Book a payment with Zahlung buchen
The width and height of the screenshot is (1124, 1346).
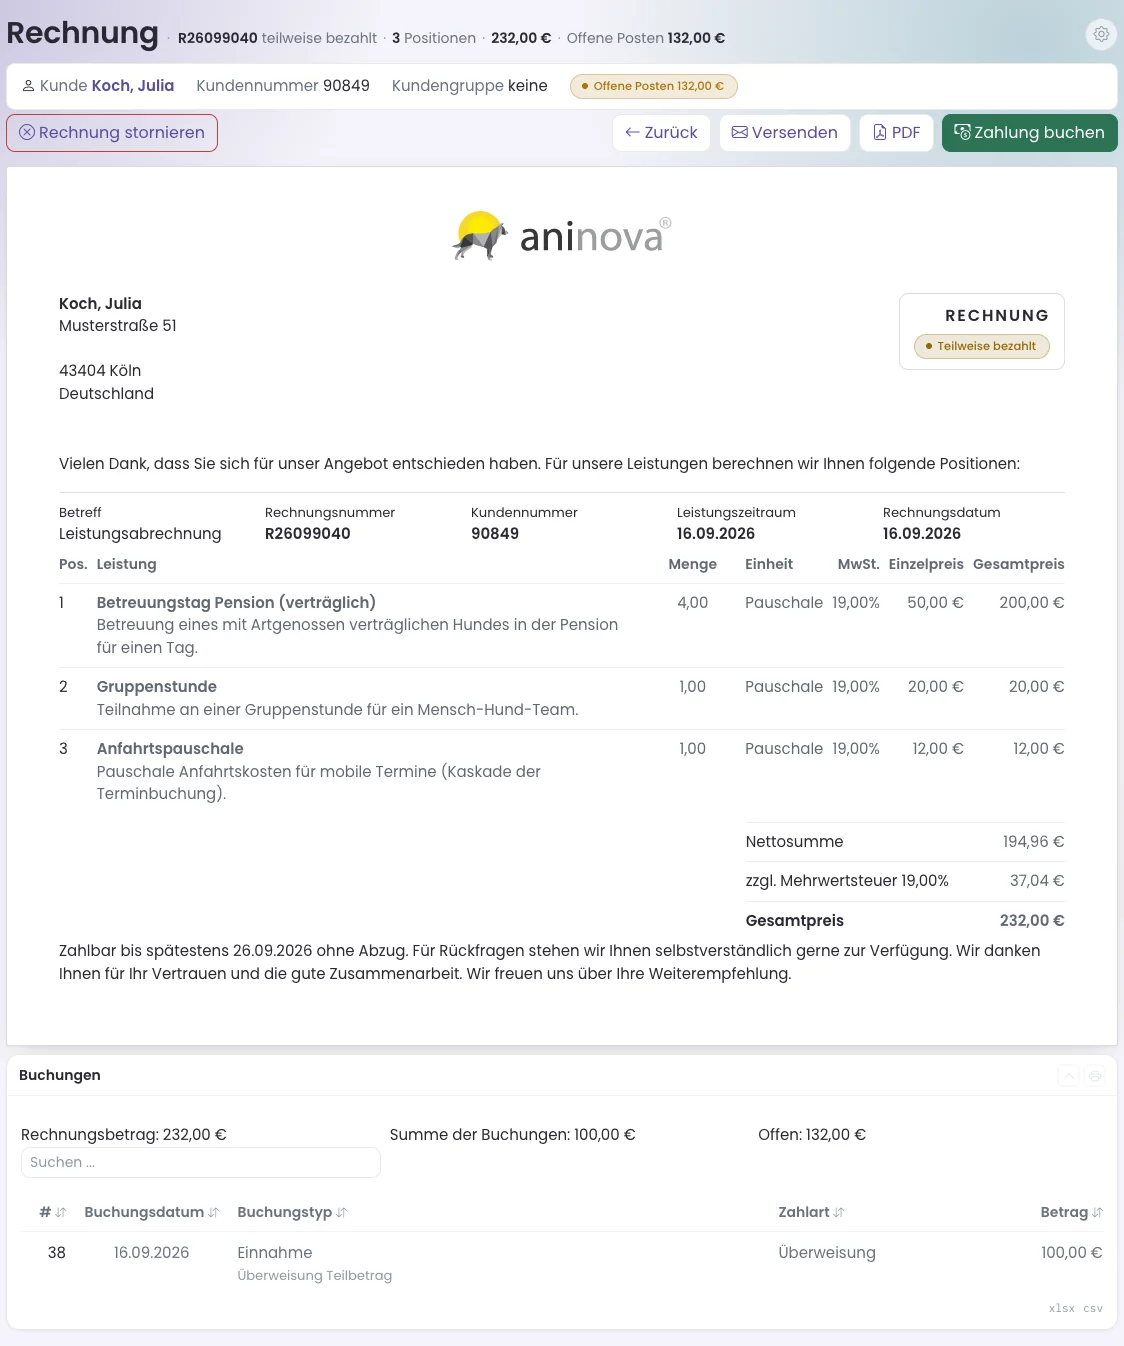coord(1030,133)
